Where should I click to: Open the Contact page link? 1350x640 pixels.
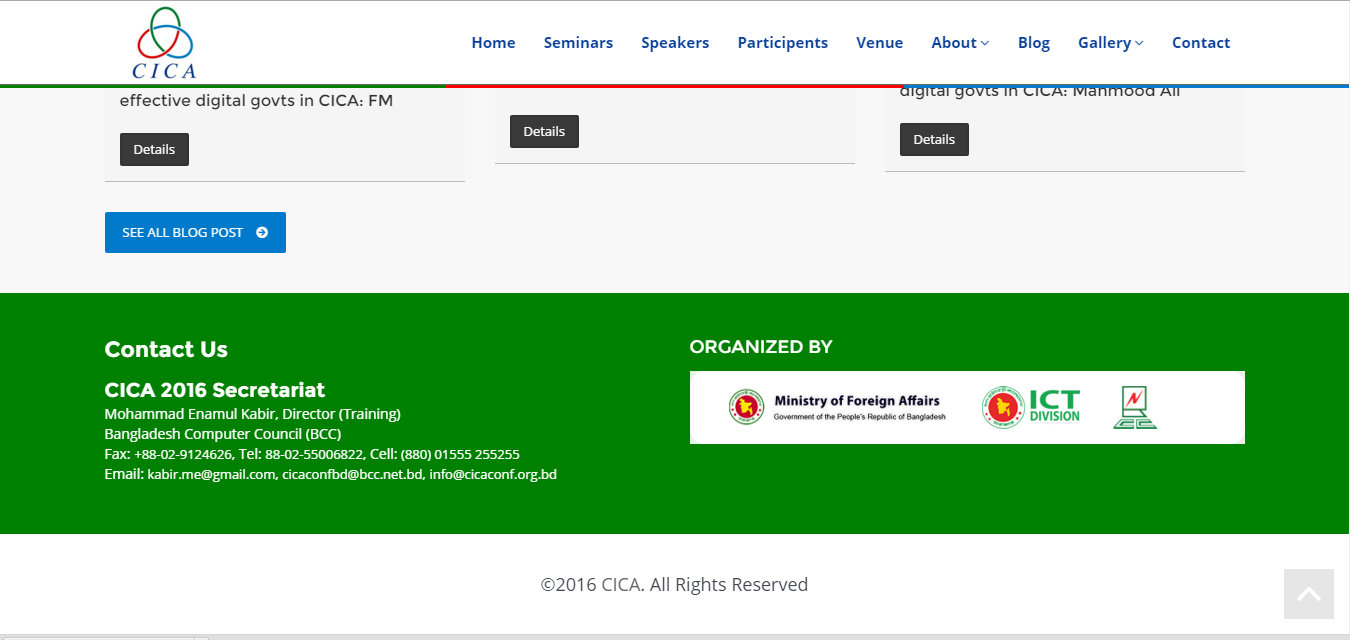(1200, 43)
